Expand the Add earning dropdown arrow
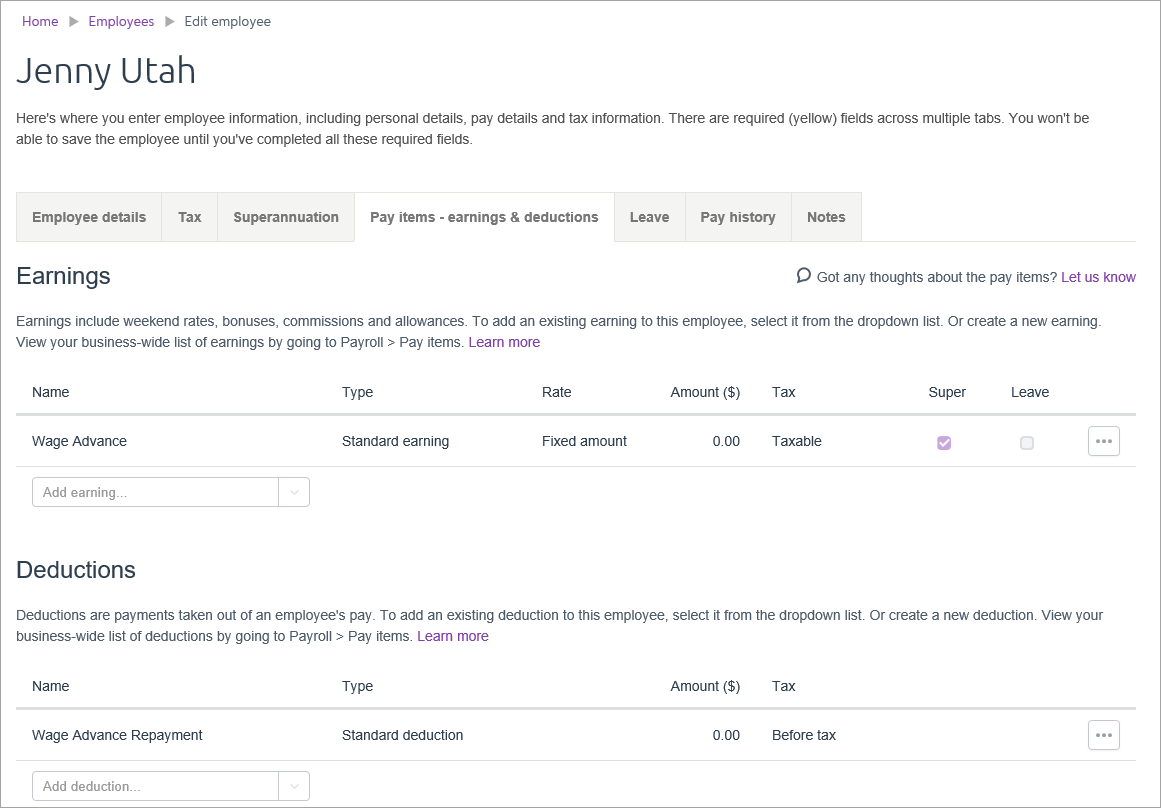Image resolution: width=1161 pixels, height=808 pixels. point(294,492)
